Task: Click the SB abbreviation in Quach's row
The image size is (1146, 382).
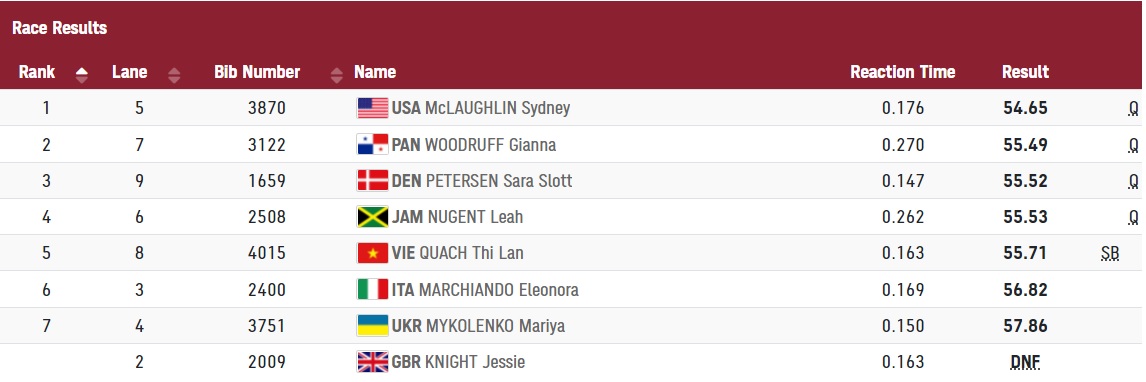Action: [x=1110, y=253]
